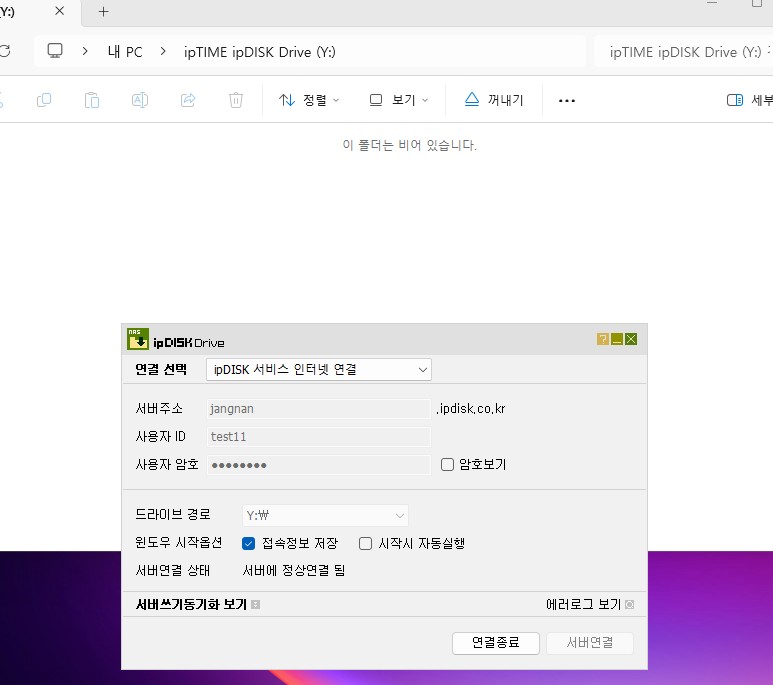Image resolution: width=773 pixels, height=685 pixels.
Task: Open the 연결 선택 dropdown
Action: tap(318, 369)
